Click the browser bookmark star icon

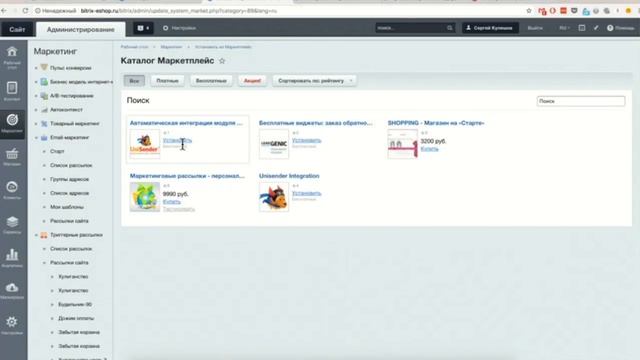[529, 11]
